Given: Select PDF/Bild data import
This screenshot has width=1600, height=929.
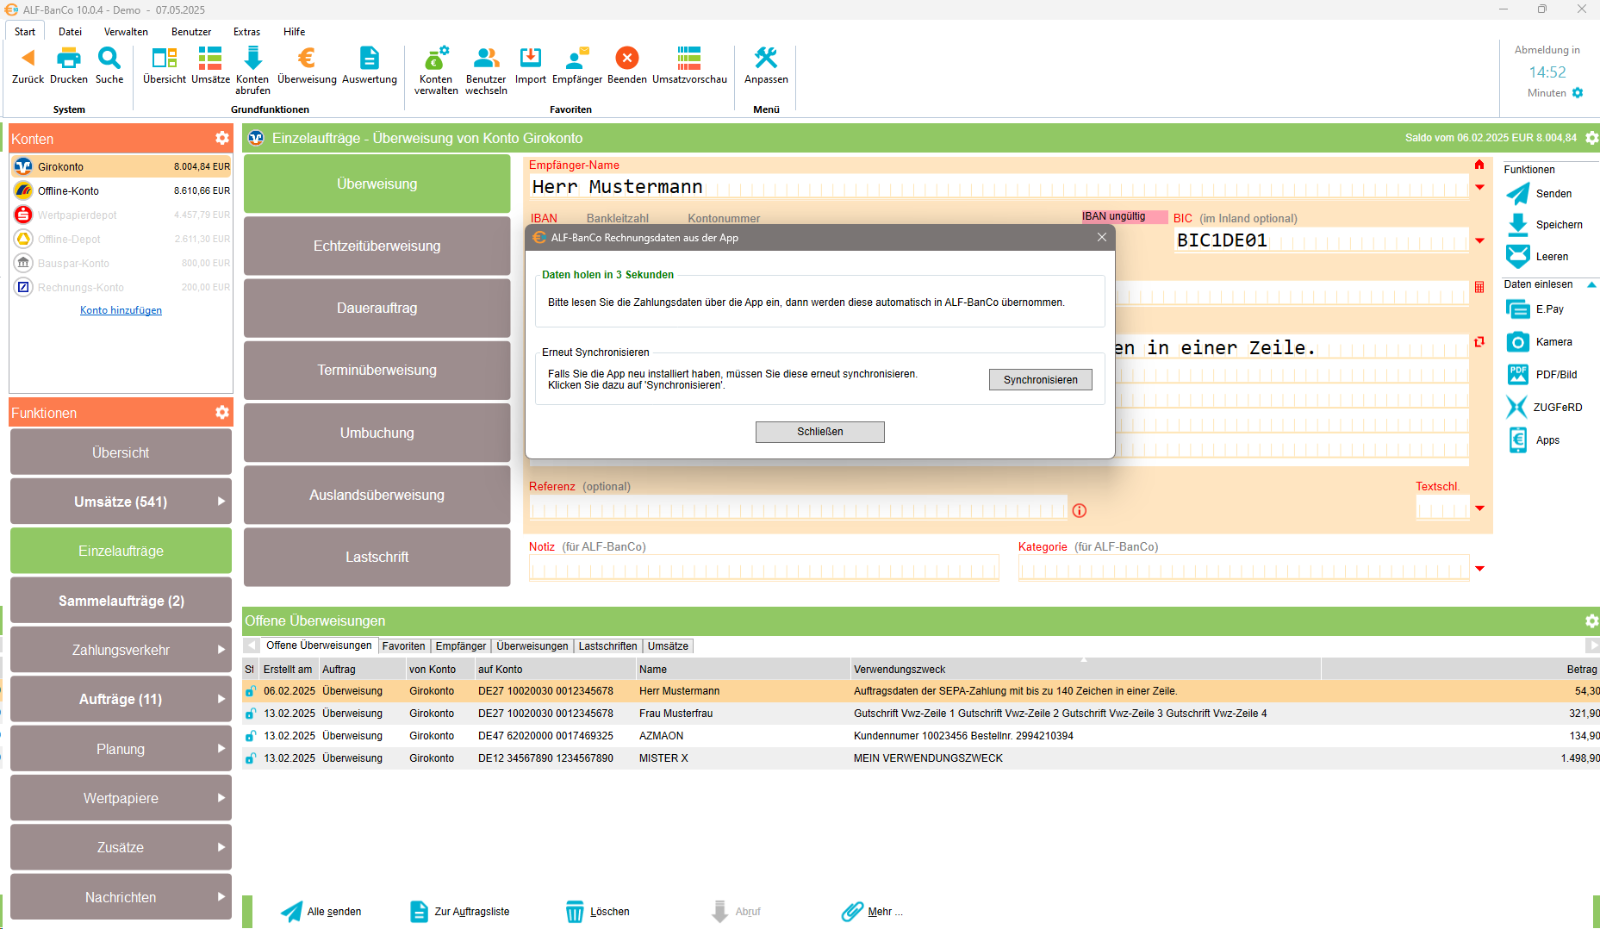Looking at the screenshot, I should point(1518,375).
